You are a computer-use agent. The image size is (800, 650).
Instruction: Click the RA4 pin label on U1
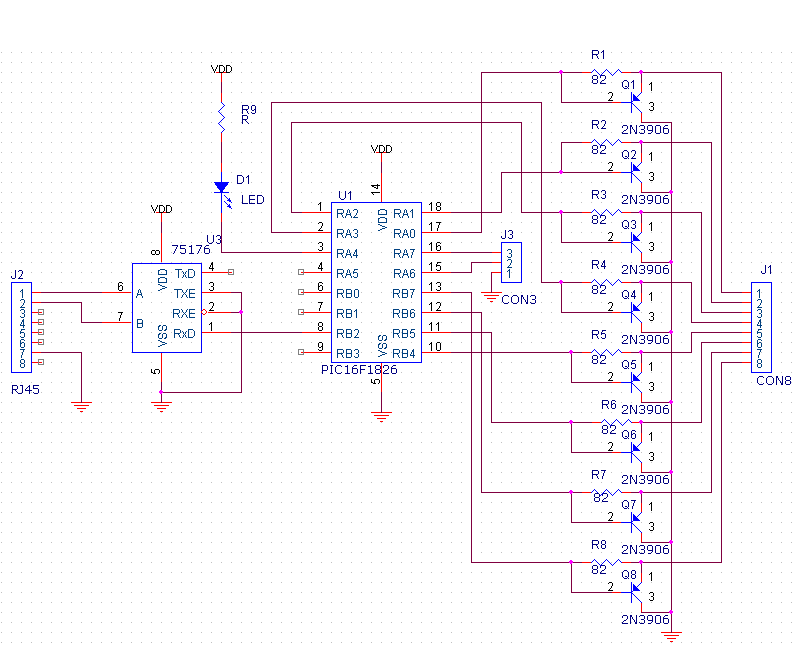pos(347,254)
